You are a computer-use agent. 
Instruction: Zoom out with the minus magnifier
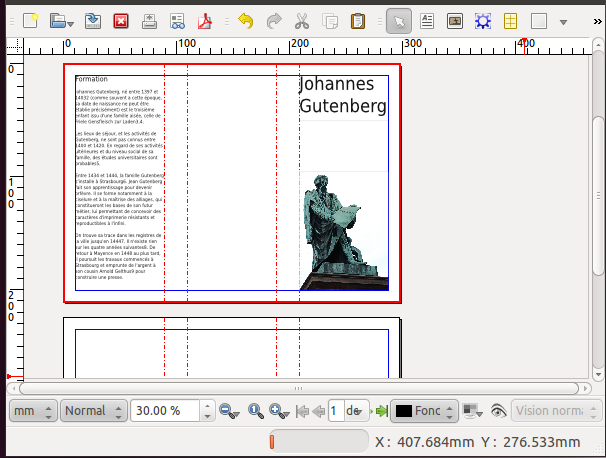[x=229, y=411]
